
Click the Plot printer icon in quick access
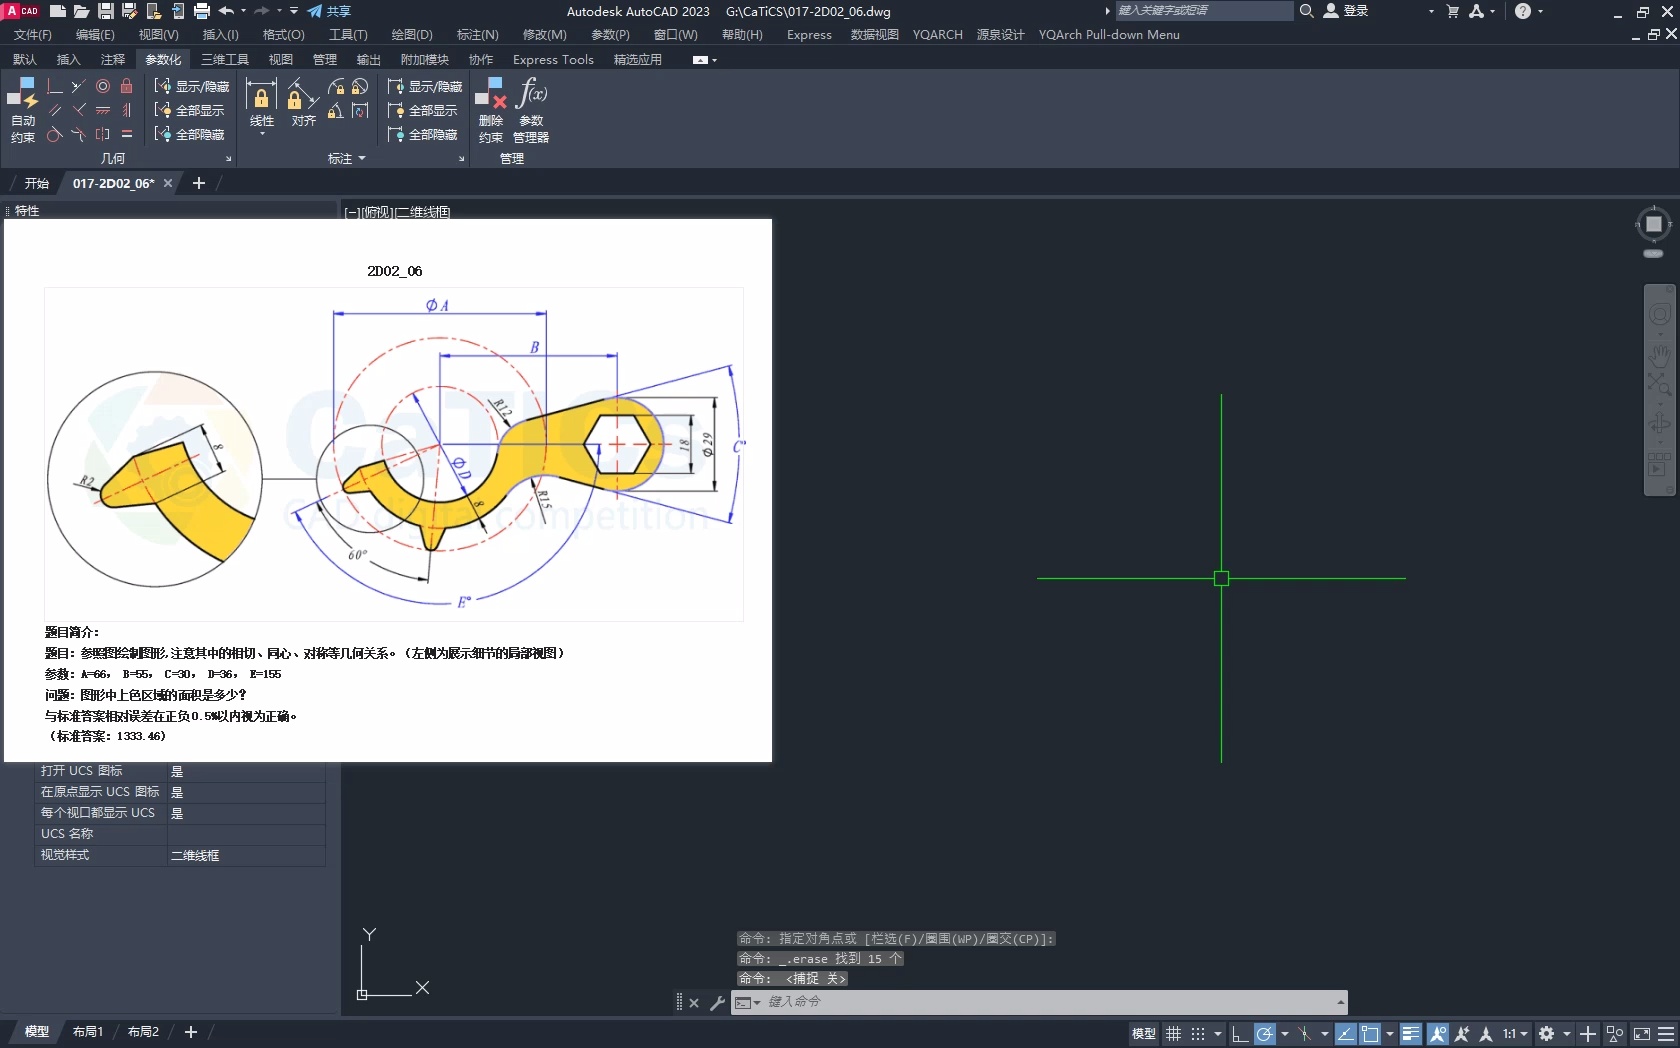202,11
